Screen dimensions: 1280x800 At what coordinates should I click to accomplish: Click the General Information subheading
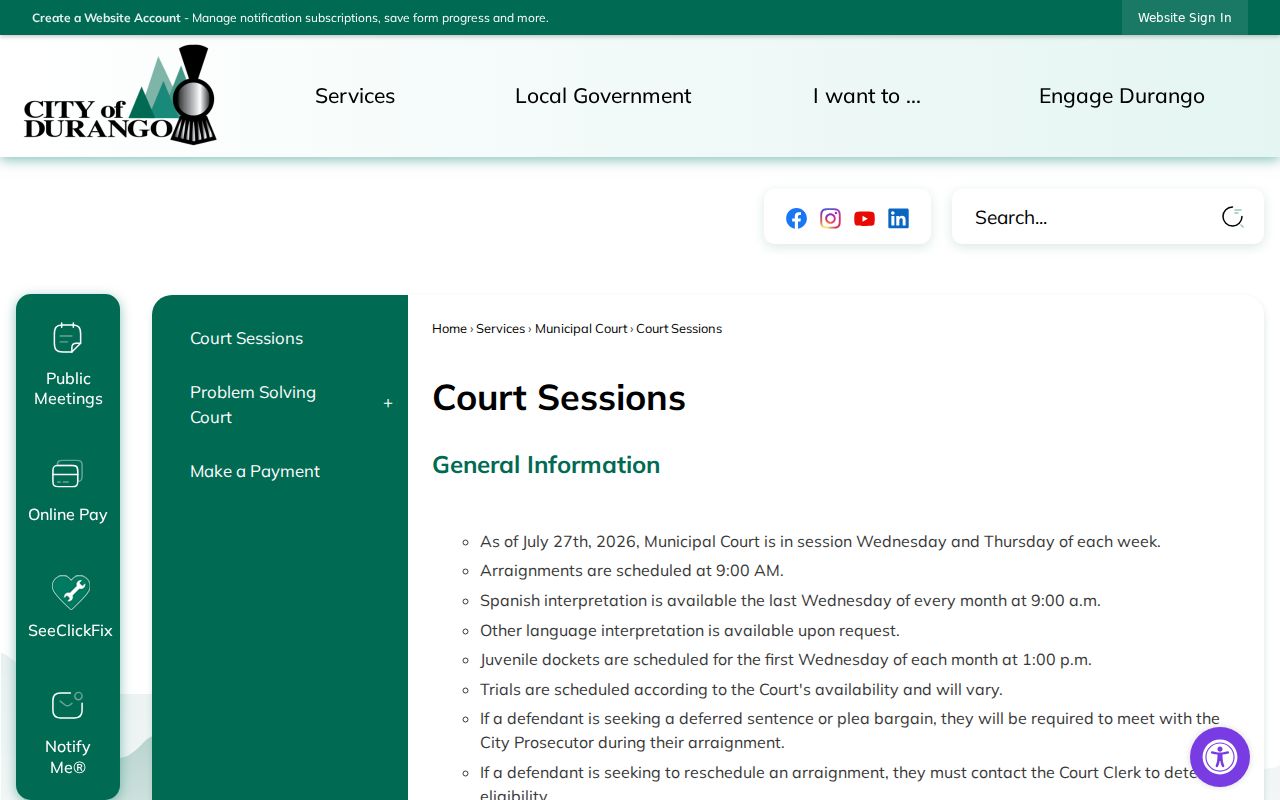pyautogui.click(x=546, y=465)
